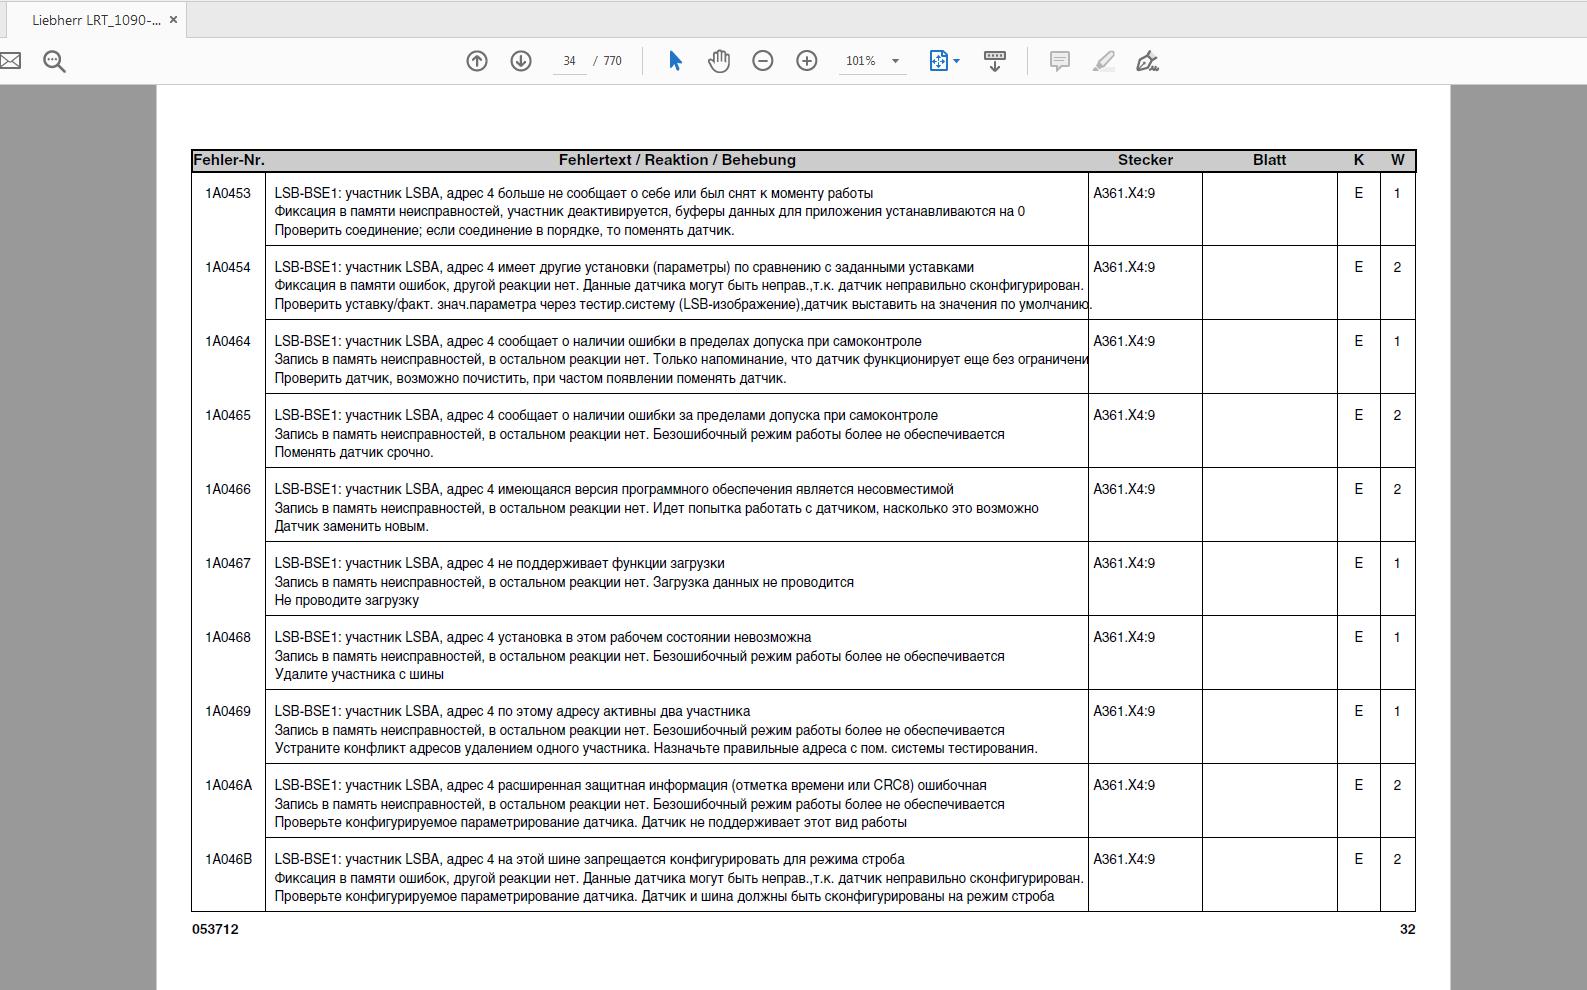The image size is (1587, 990).
Task: Select the highlight text tool
Action: click(x=1104, y=61)
